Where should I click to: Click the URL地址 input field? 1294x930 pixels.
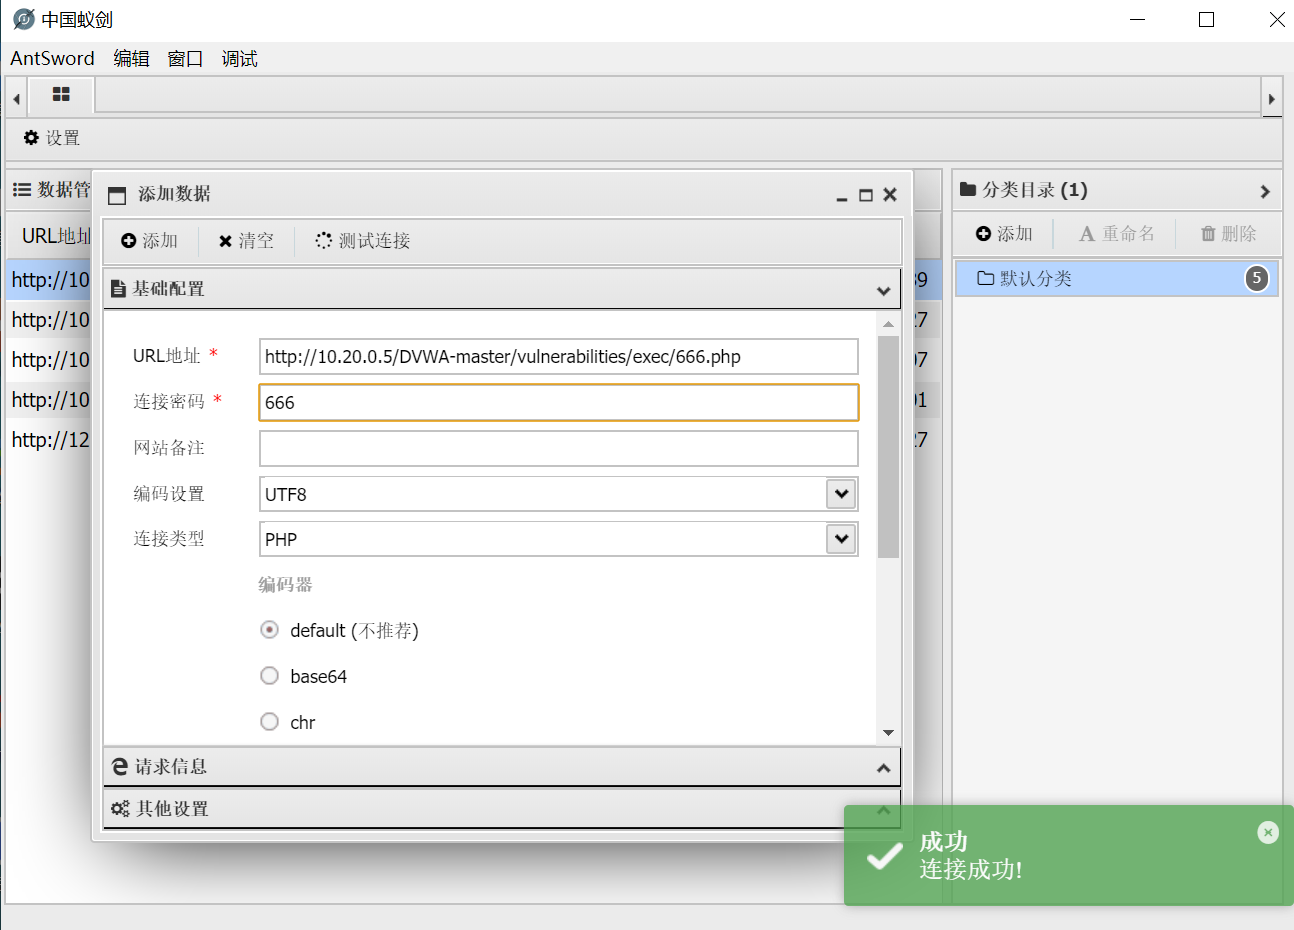(x=558, y=356)
